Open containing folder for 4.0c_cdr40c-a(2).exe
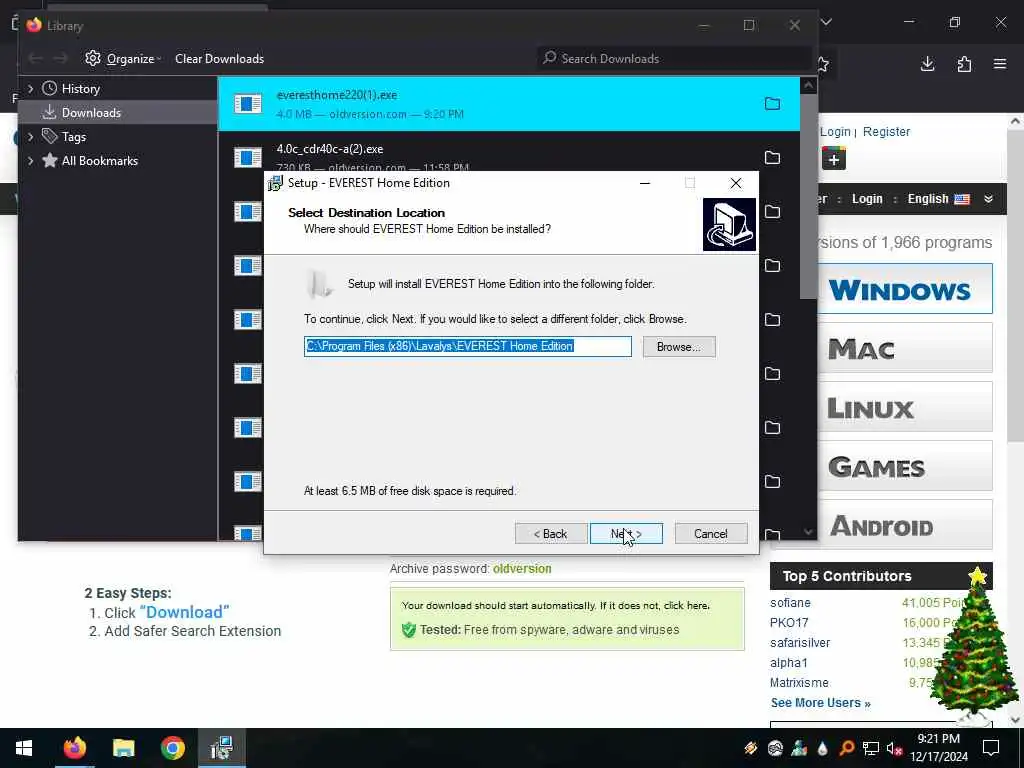Image resolution: width=1024 pixels, height=768 pixels. [772, 158]
